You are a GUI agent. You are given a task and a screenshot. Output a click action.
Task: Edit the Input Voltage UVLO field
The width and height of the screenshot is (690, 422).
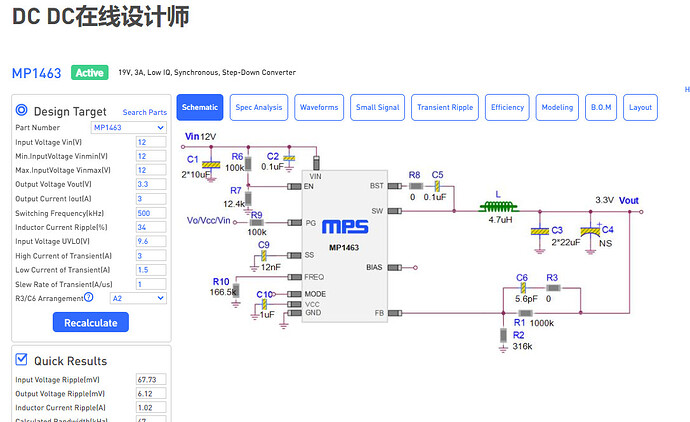(151, 242)
